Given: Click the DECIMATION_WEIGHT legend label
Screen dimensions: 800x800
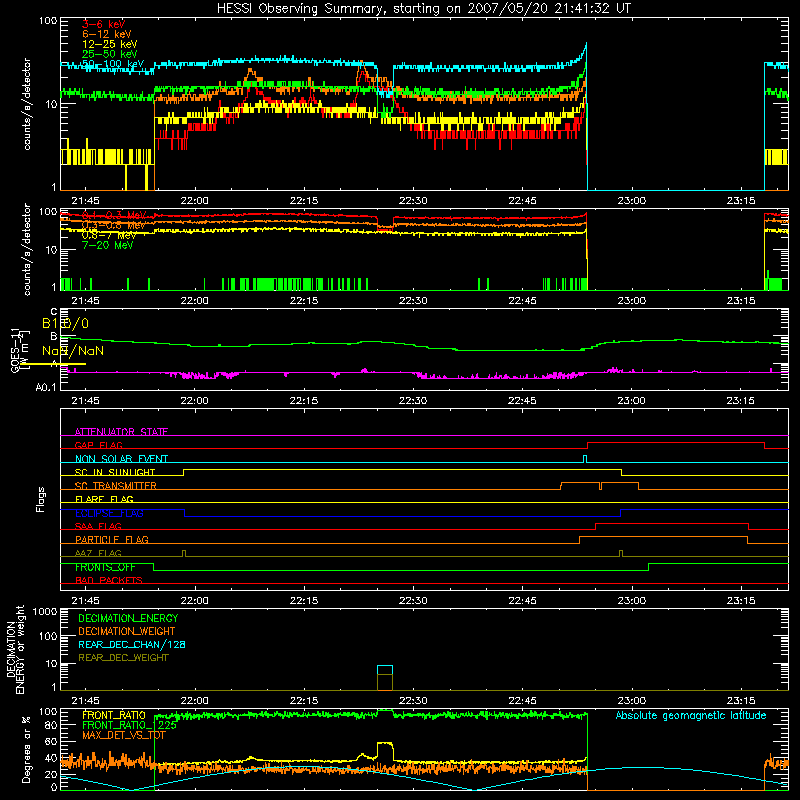Looking at the screenshot, I should point(127,631).
